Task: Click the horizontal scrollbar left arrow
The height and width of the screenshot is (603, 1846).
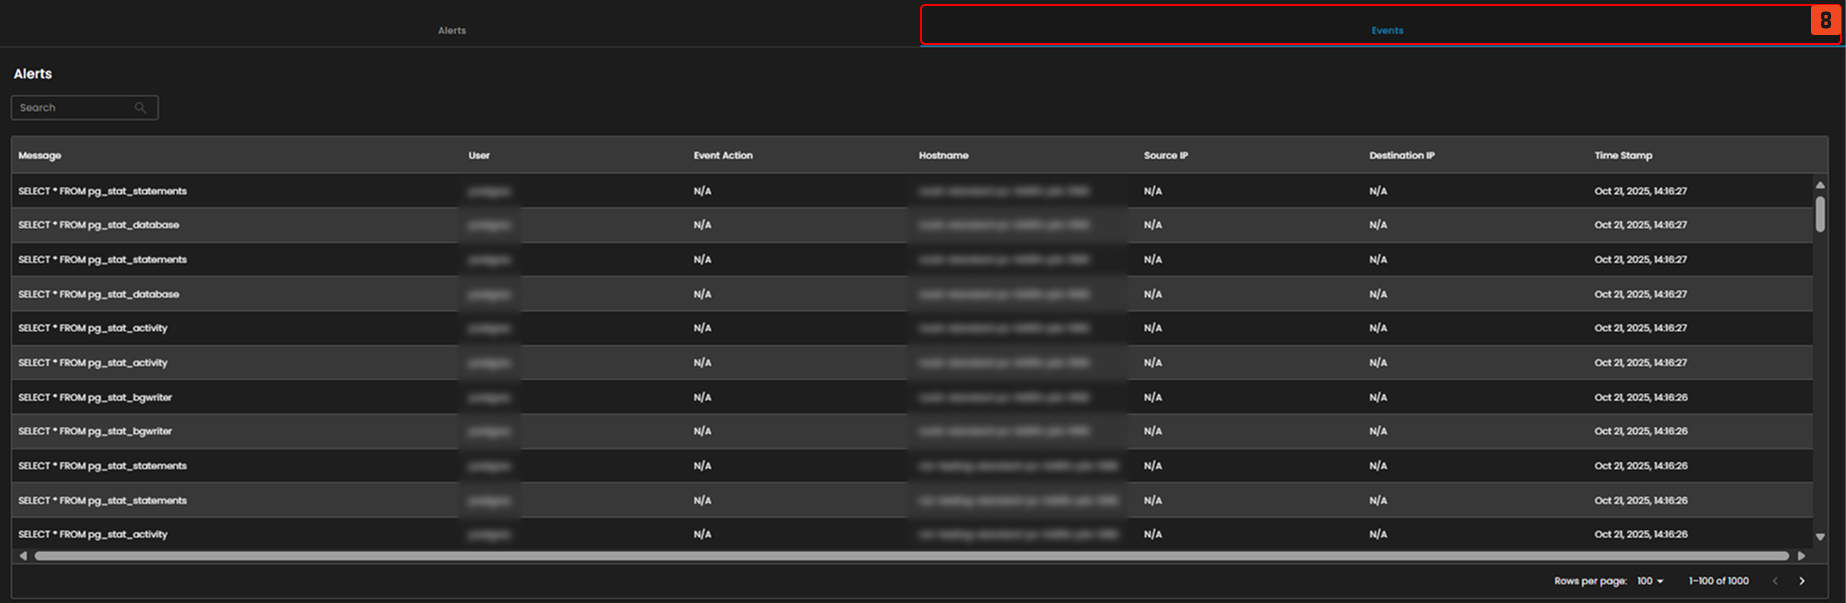Action: click(x=23, y=556)
